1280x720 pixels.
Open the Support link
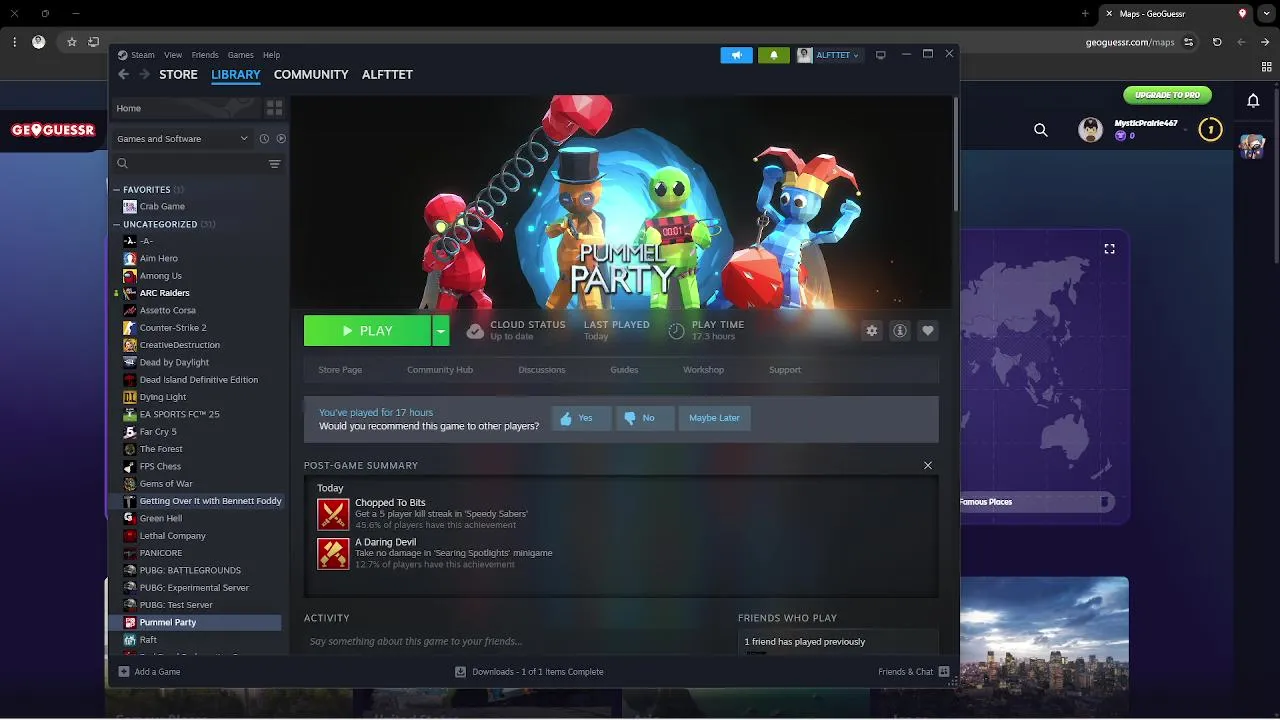tap(785, 370)
